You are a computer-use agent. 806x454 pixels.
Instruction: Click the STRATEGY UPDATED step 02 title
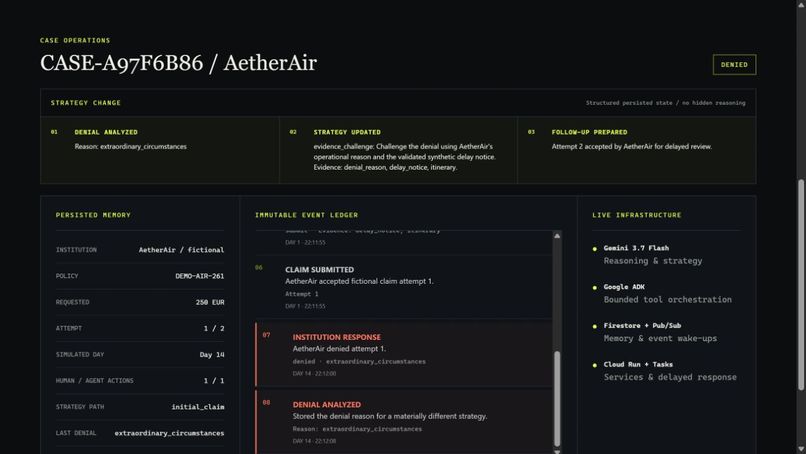tap(347, 132)
